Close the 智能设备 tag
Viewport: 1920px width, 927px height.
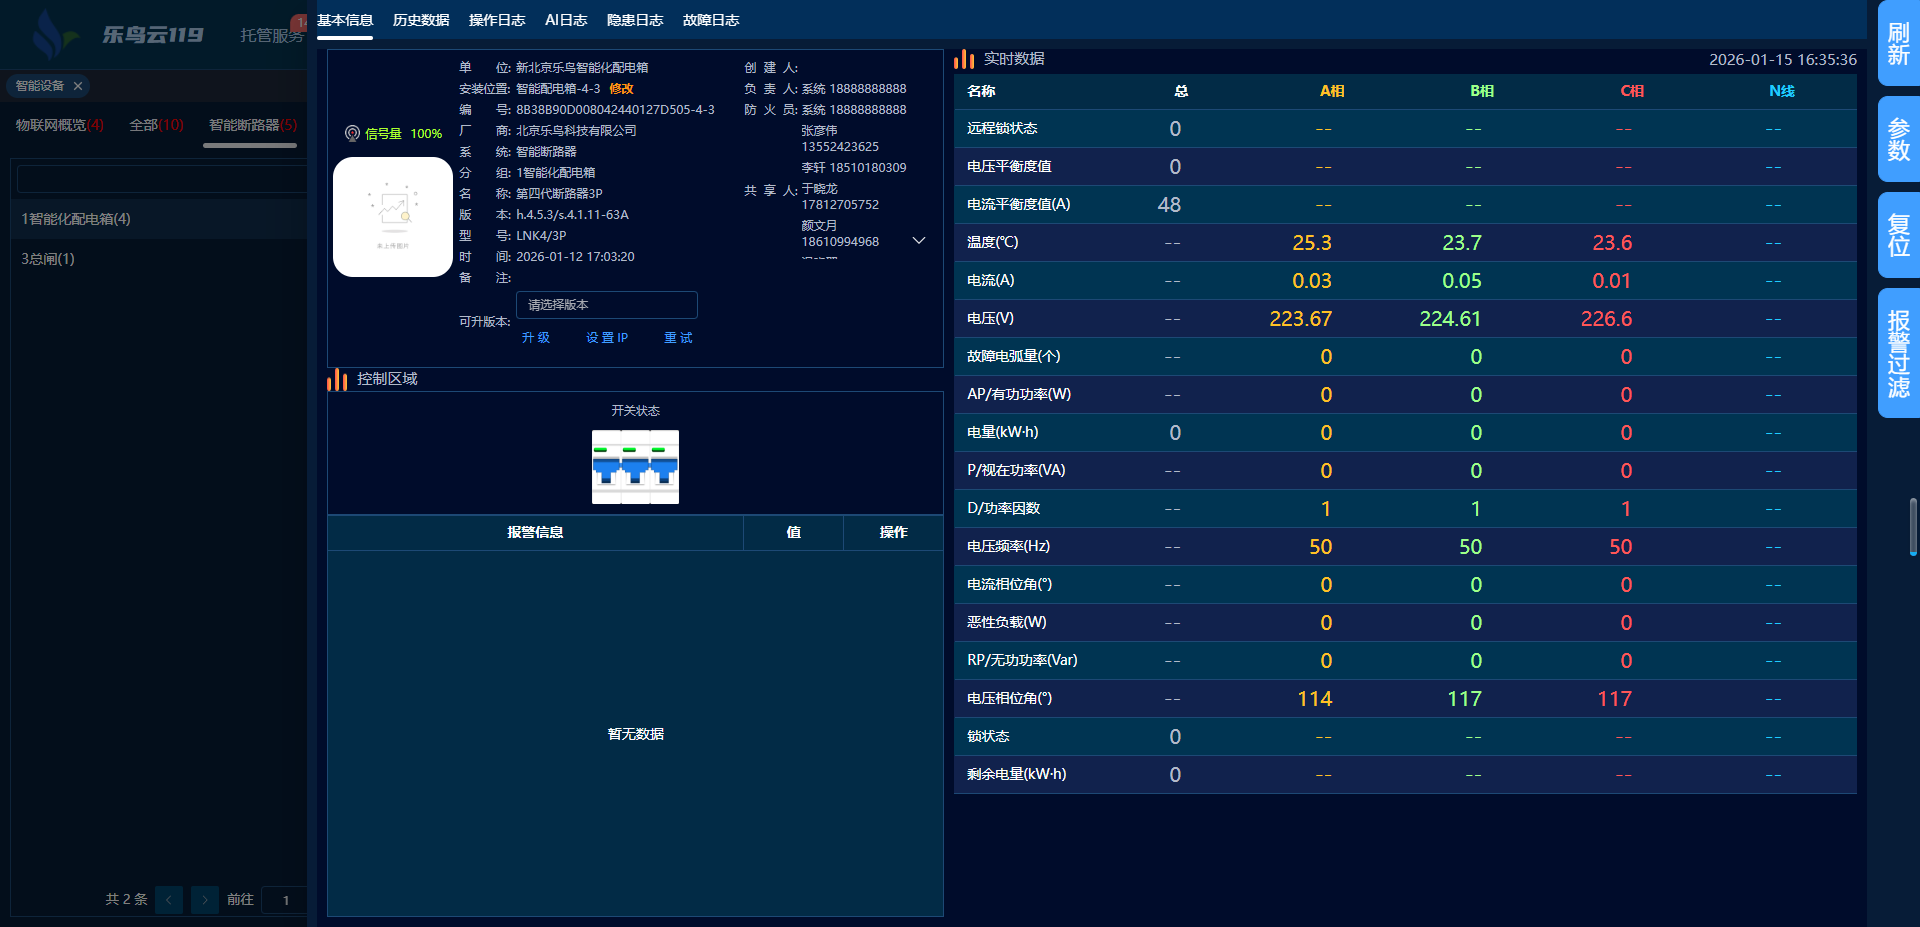coord(78,86)
